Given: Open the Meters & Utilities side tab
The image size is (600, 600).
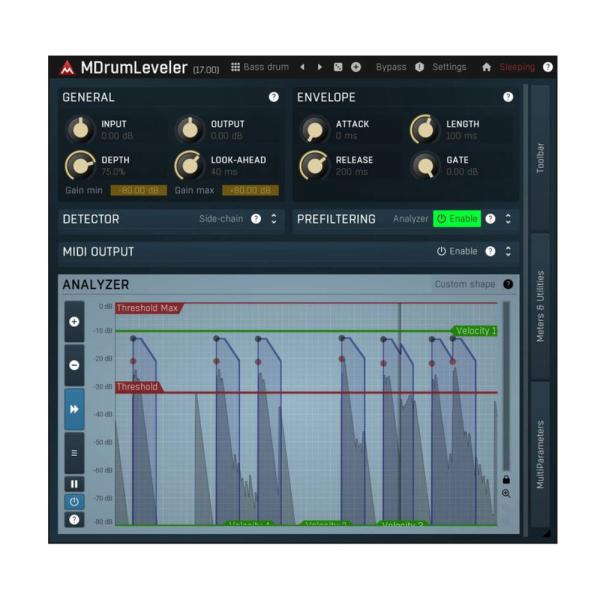Looking at the screenshot, I should tap(540, 307).
